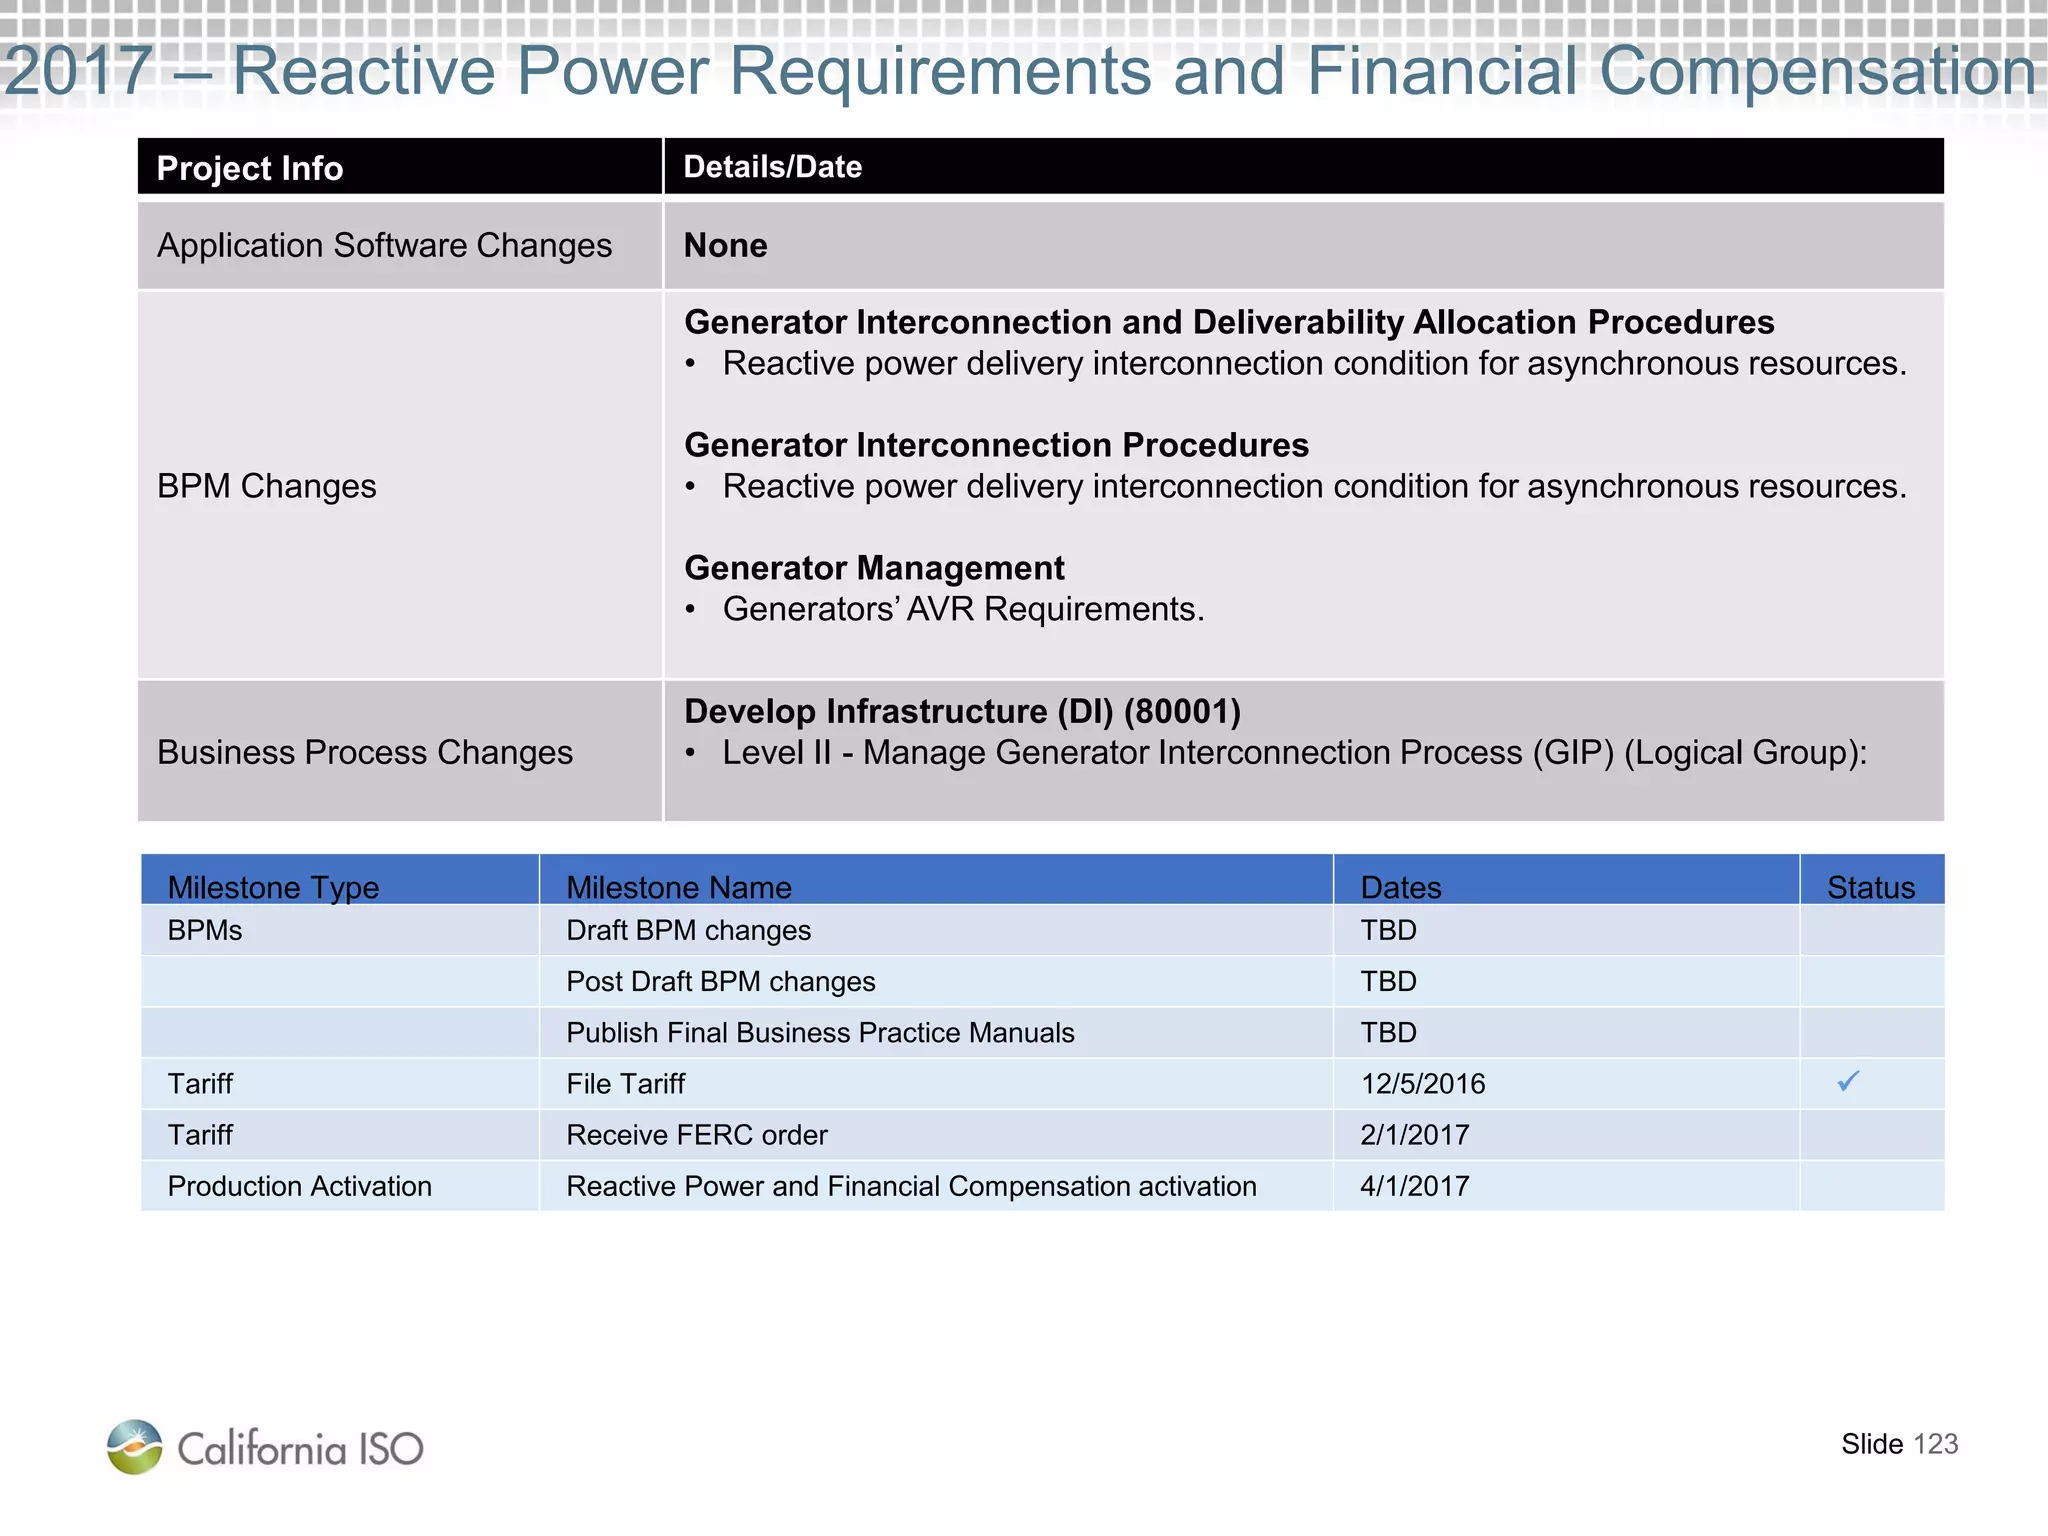
Task: Select the 'Details/Date' header cell
Action: coord(1304,167)
